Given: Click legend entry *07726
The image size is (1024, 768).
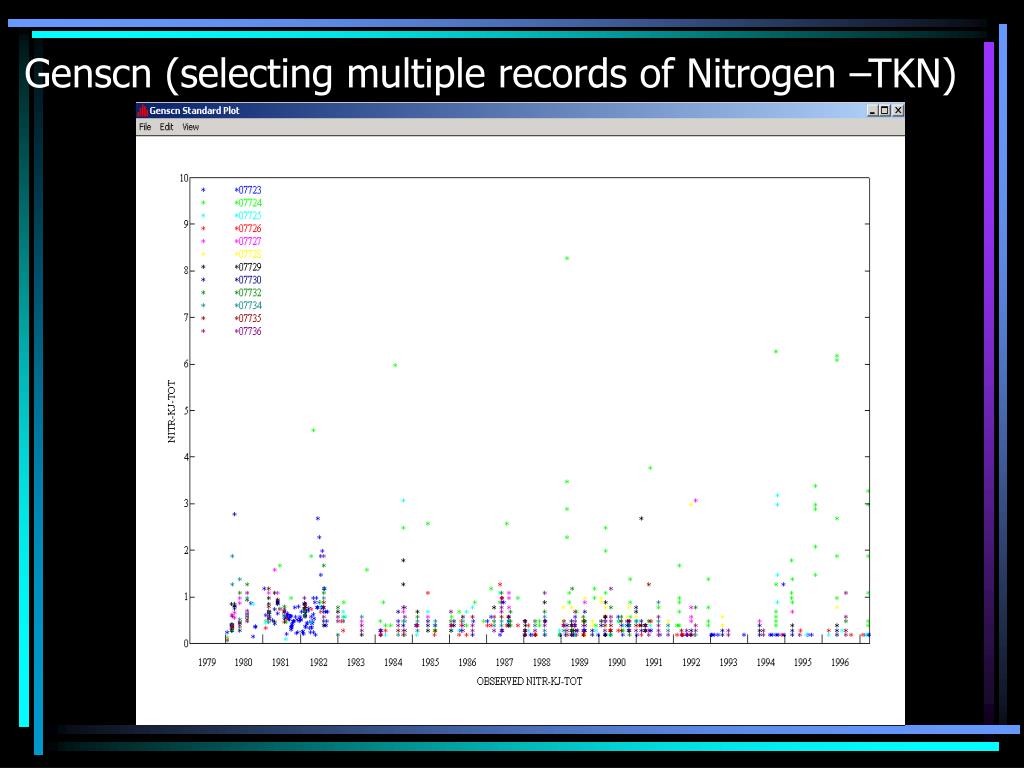Looking at the screenshot, I should click(x=248, y=229).
